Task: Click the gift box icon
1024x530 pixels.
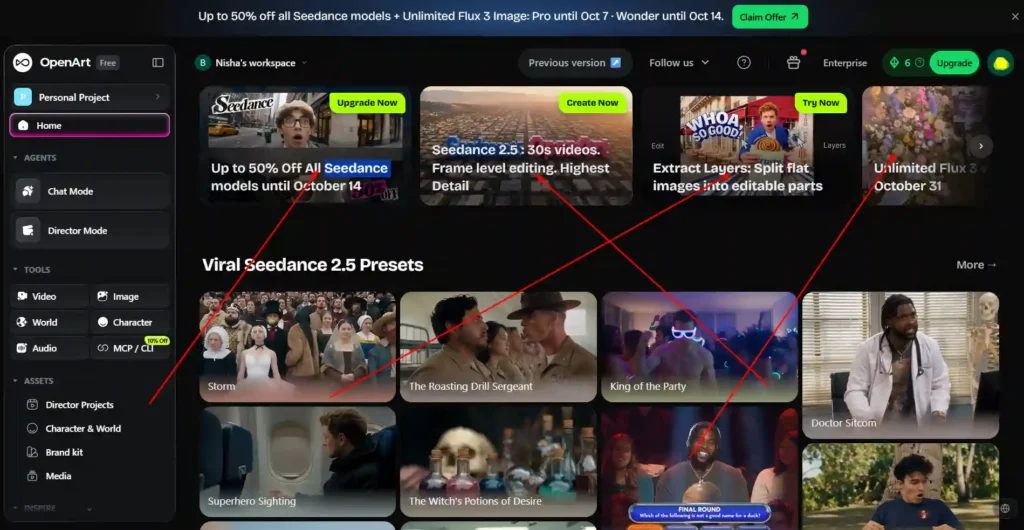Action: click(x=793, y=63)
